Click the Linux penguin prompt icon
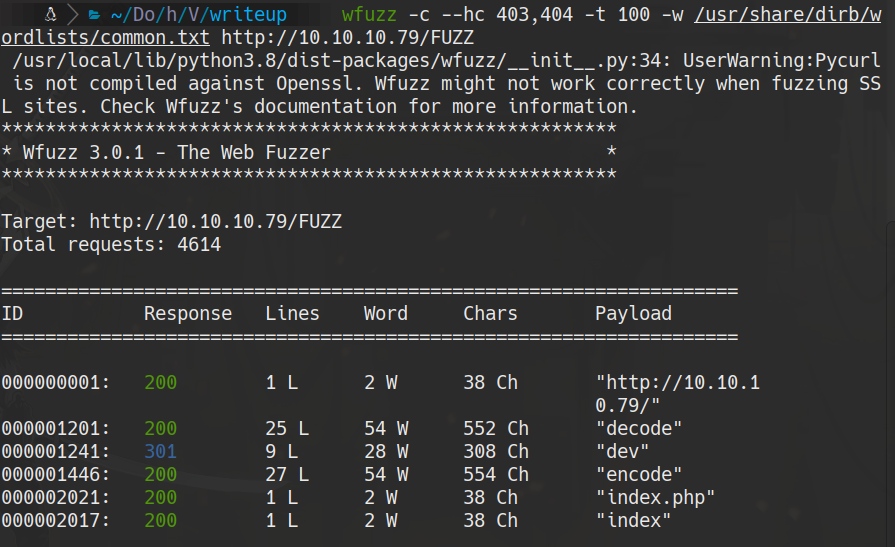 (50, 14)
